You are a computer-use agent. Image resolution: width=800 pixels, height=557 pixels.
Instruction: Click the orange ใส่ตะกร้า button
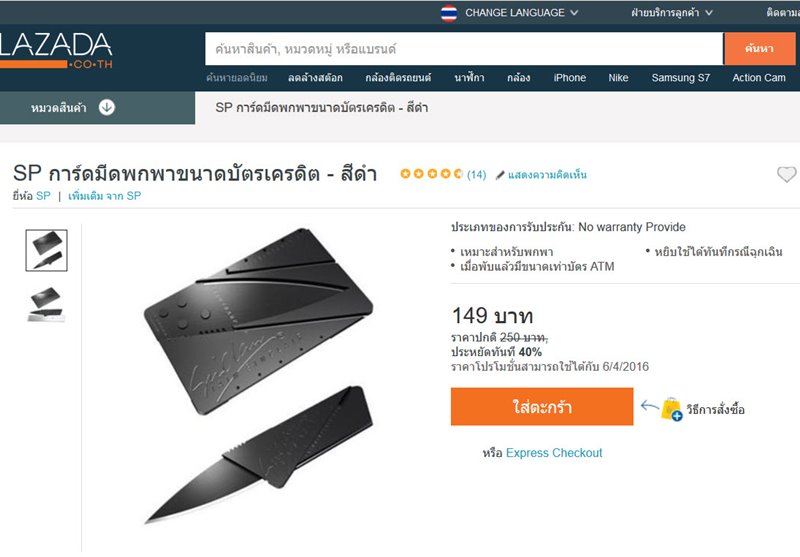[542, 407]
